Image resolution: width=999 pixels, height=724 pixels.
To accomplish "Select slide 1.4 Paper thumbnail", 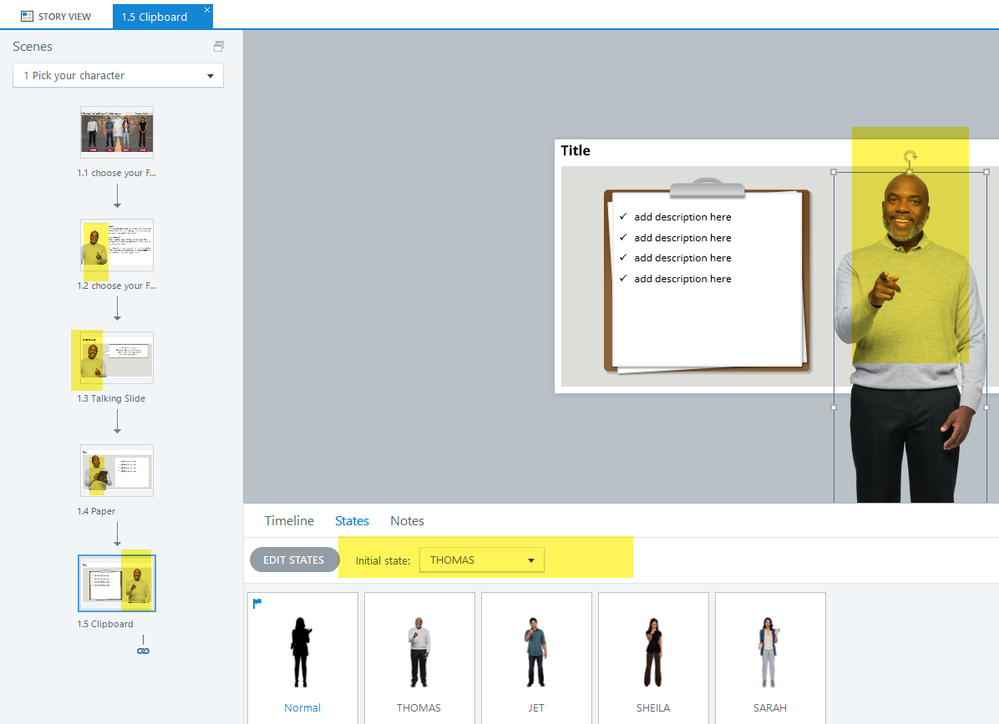I will [x=117, y=470].
